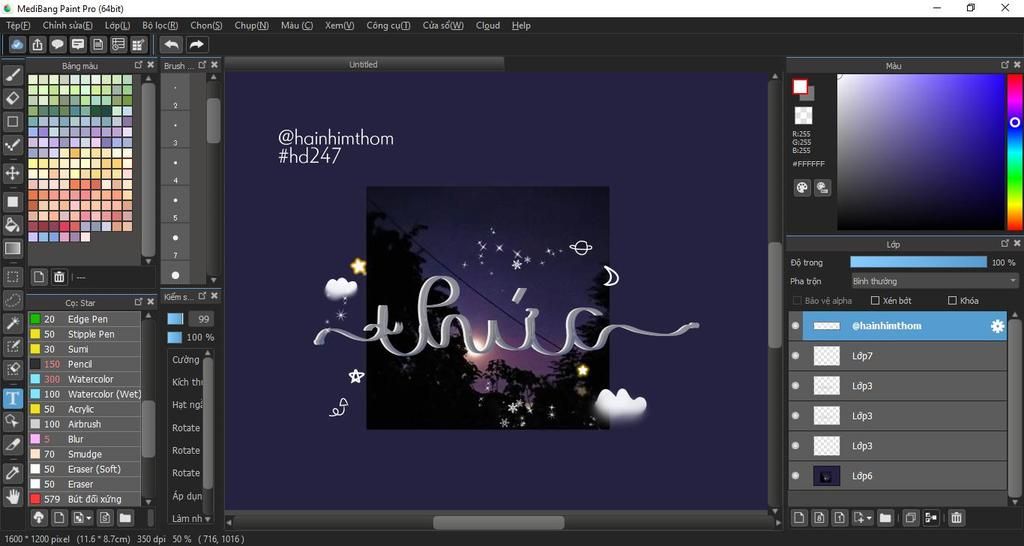Click the vertical hue color bar
Viewport: 1024px width, 546px height.
(x=1014, y=152)
